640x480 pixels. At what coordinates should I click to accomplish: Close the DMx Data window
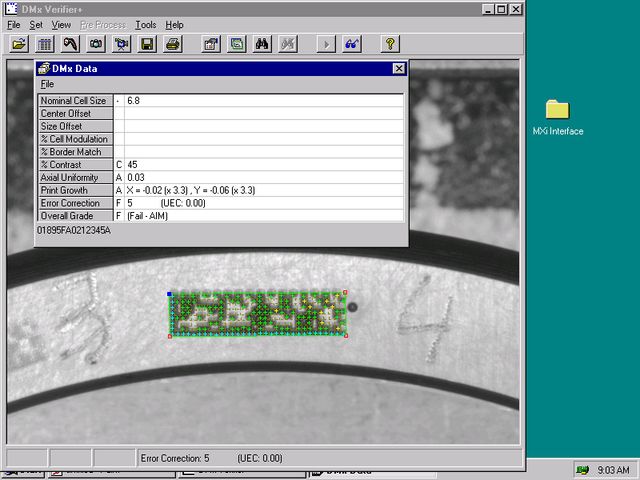[x=399, y=68]
